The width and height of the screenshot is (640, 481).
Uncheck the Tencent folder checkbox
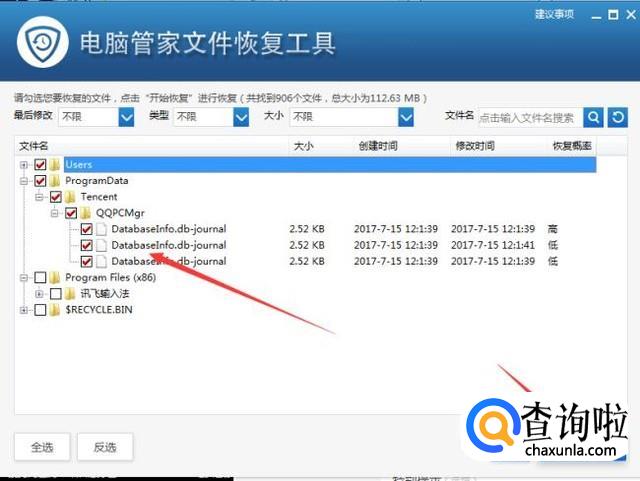coord(56,197)
